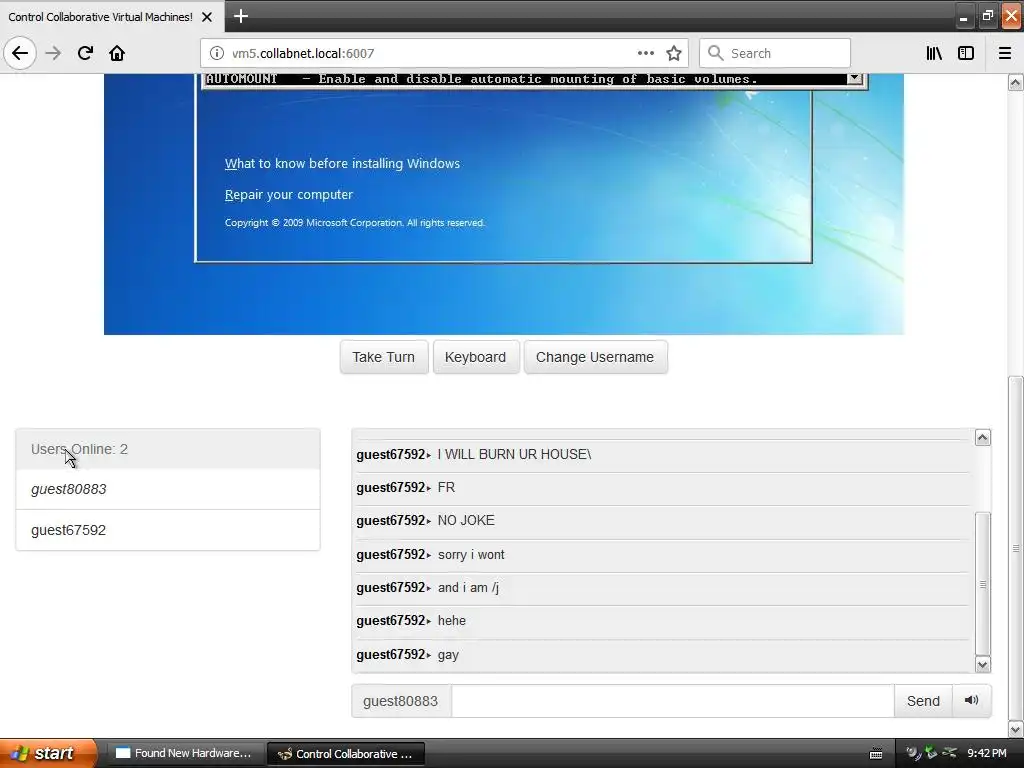Open the Windows start menu

[x=47, y=754]
